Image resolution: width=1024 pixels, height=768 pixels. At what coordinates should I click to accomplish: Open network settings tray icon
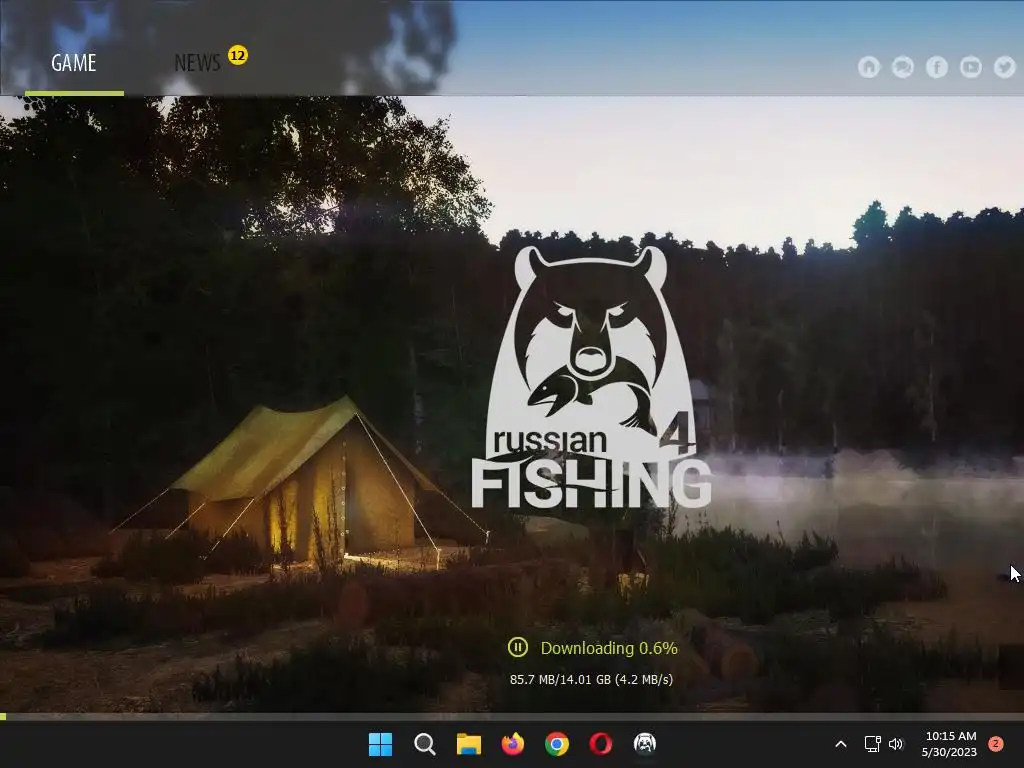[872, 744]
